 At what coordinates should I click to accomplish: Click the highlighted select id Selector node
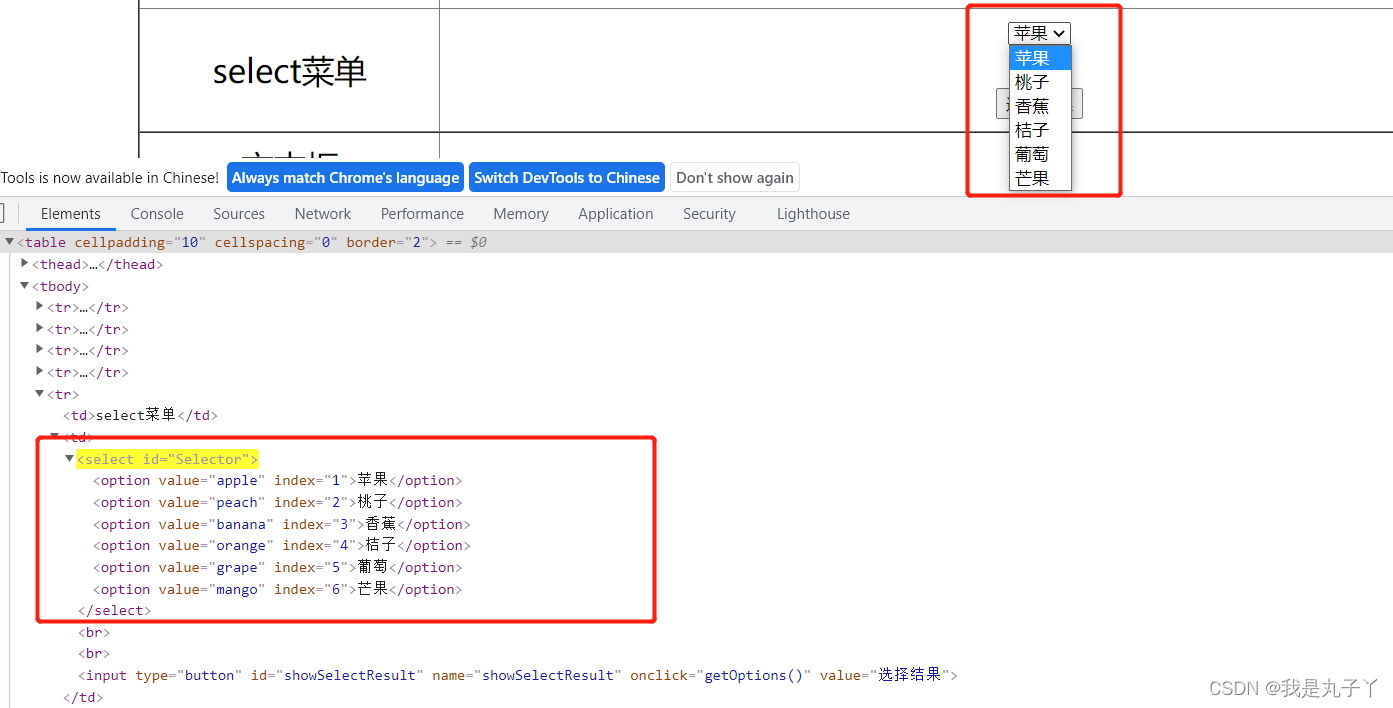tap(166, 458)
